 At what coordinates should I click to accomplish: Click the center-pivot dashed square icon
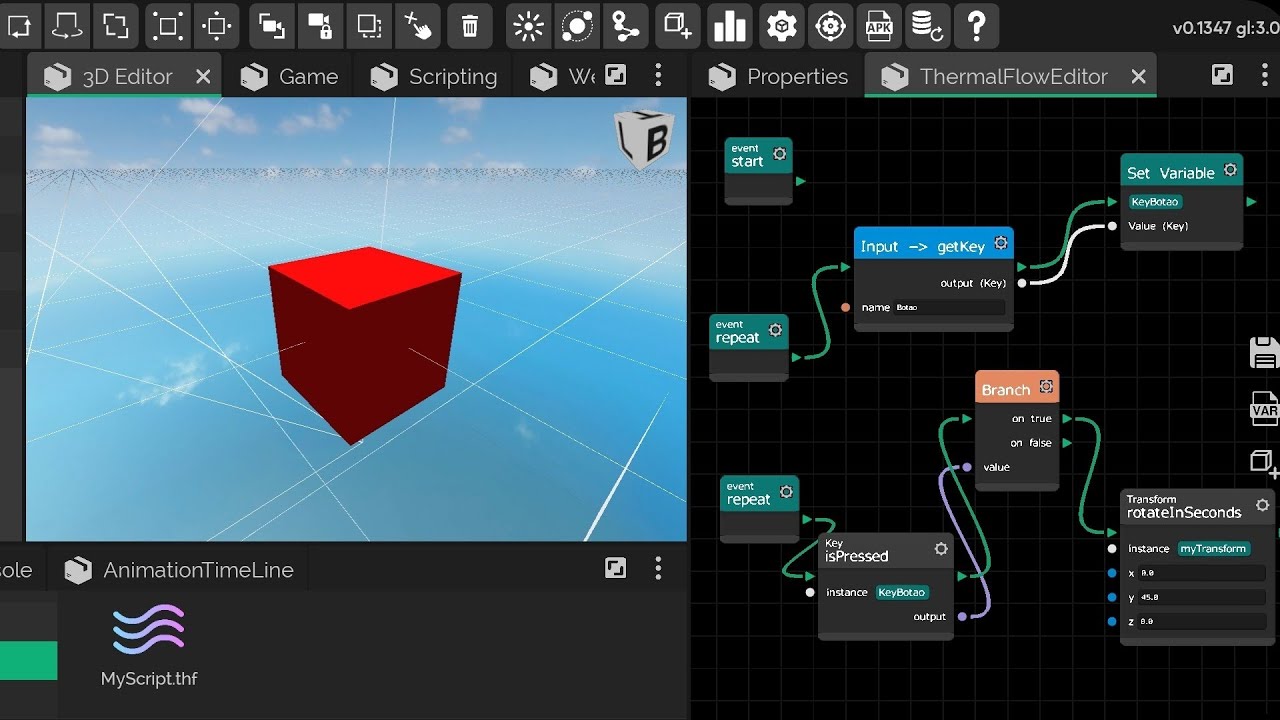(216, 26)
